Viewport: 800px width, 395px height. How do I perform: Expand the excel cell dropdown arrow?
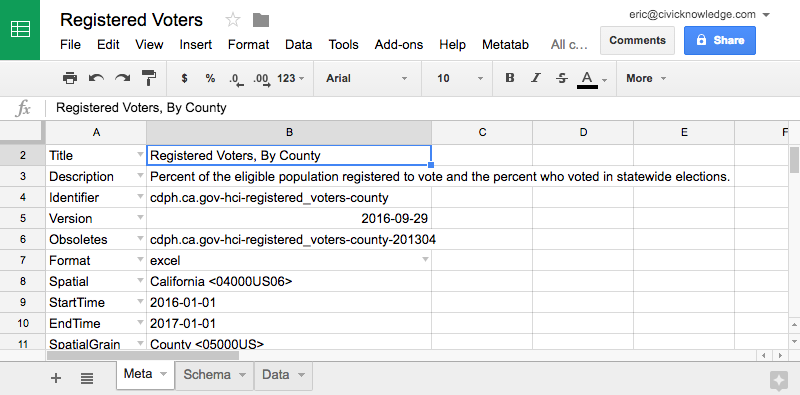(424, 260)
